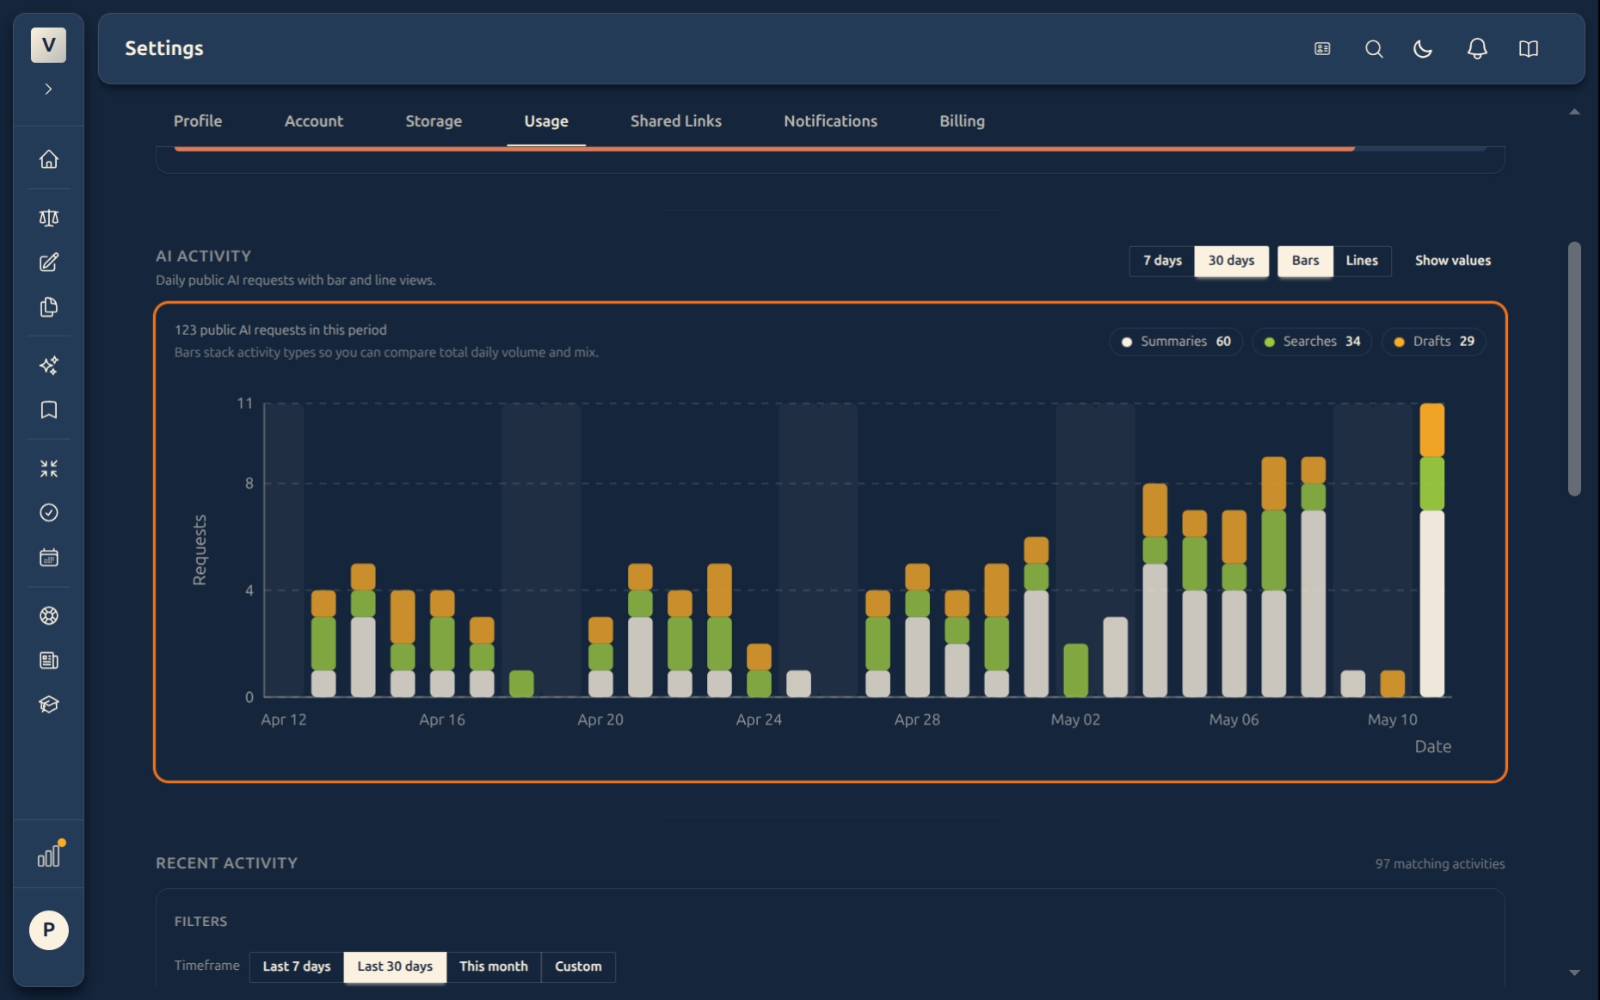Open the calendar sidebar icon
This screenshot has width=1600, height=1000.
coord(48,557)
